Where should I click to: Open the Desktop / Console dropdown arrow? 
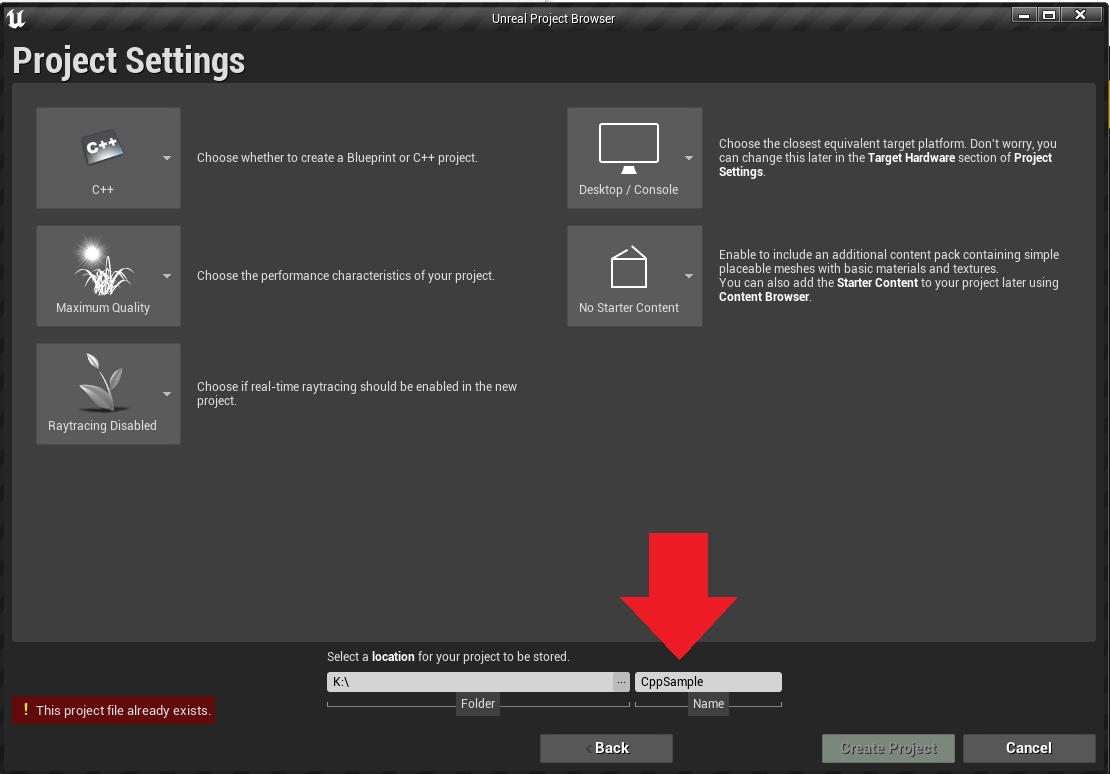pos(689,158)
